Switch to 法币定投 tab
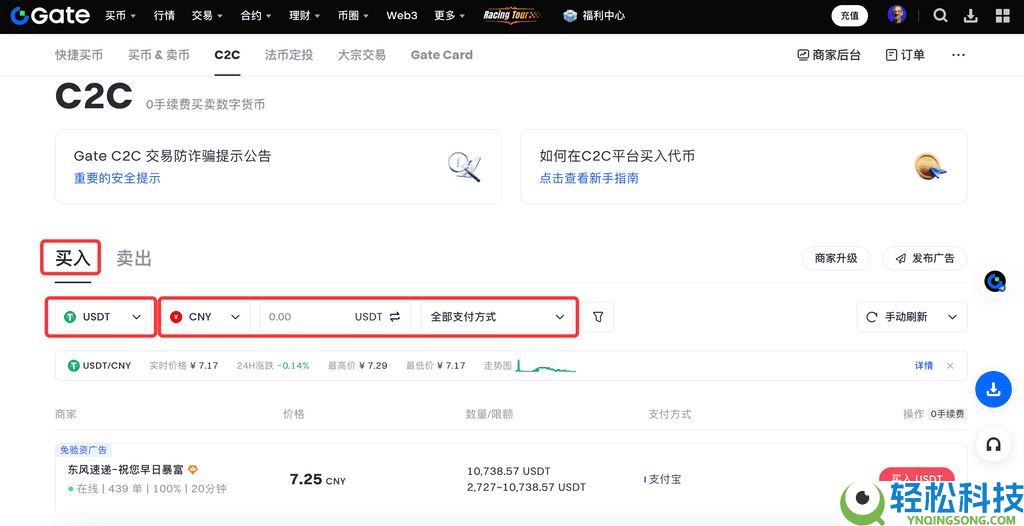 pyautogui.click(x=289, y=55)
